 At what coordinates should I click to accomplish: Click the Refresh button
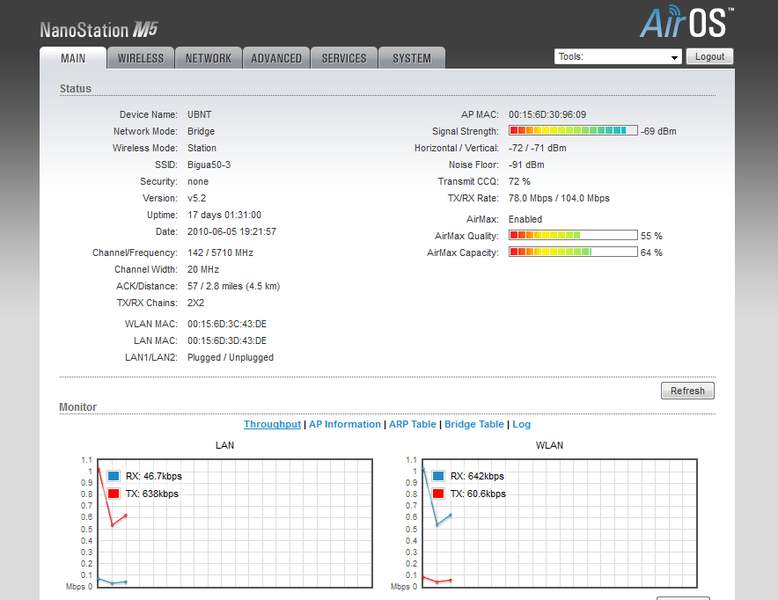coord(688,391)
